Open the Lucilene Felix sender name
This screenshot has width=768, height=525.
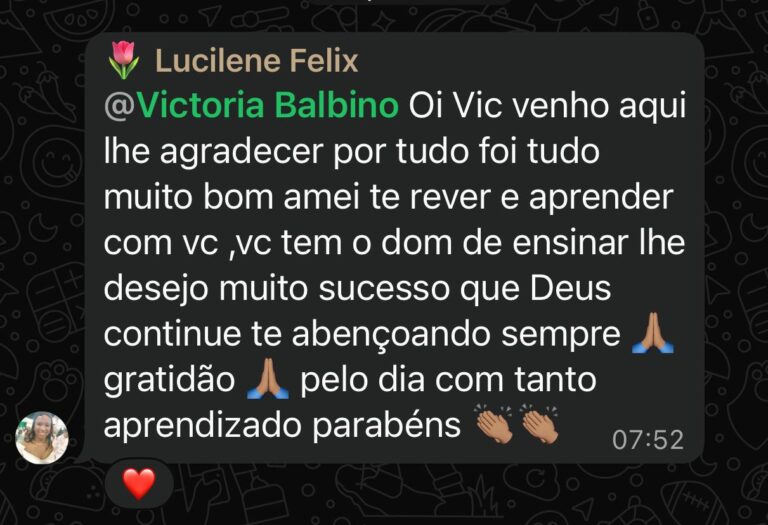257,61
